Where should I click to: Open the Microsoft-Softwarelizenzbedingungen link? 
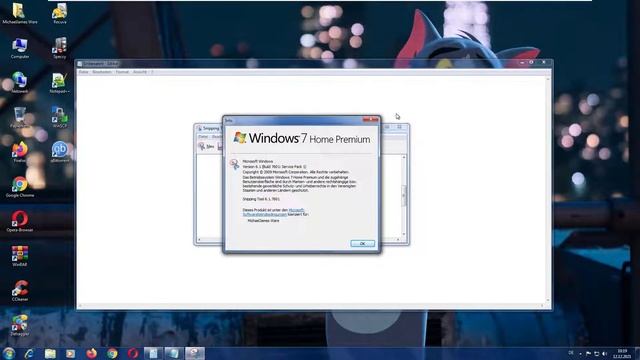[x=273, y=212]
